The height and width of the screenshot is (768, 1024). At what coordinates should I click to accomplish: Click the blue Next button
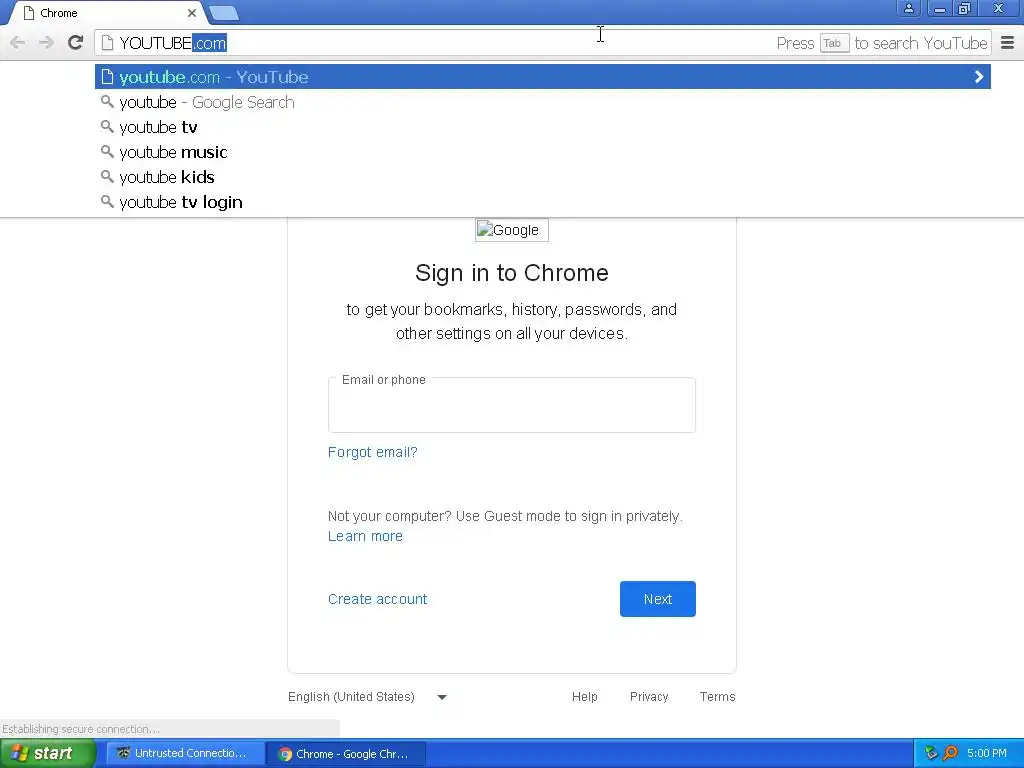[658, 599]
